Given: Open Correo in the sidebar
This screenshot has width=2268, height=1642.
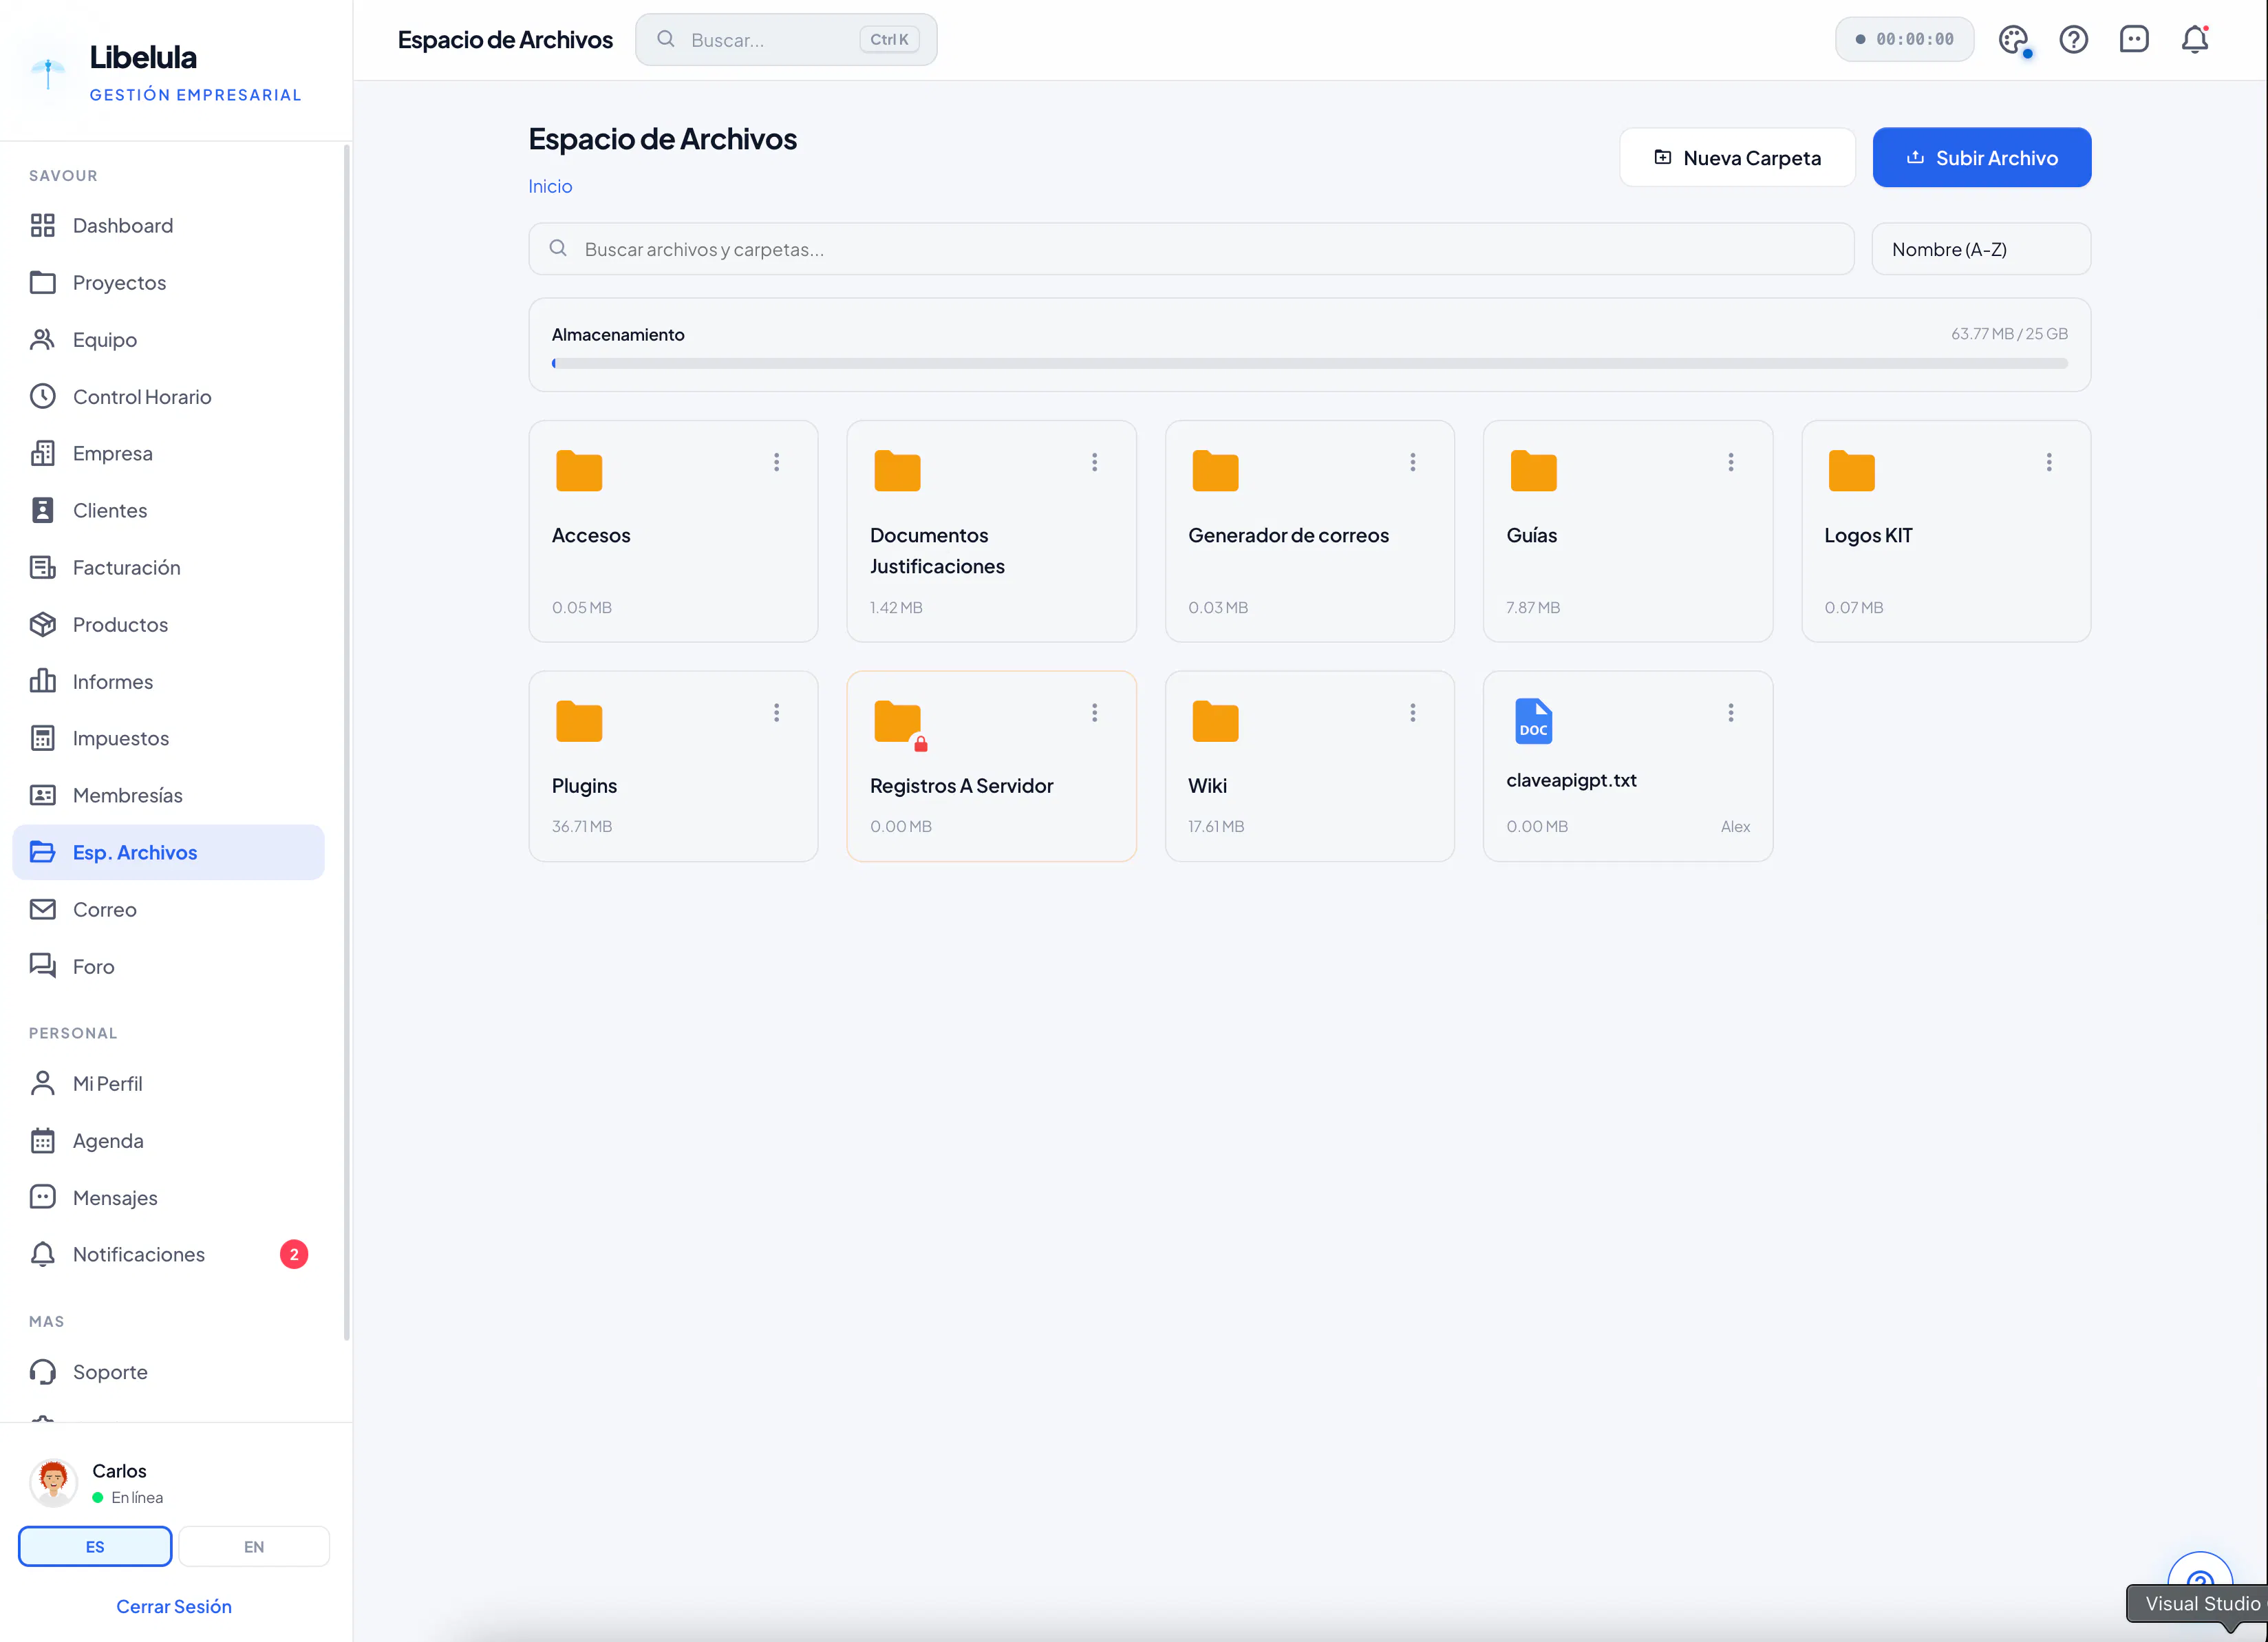Looking at the screenshot, I should coord(168,910).
